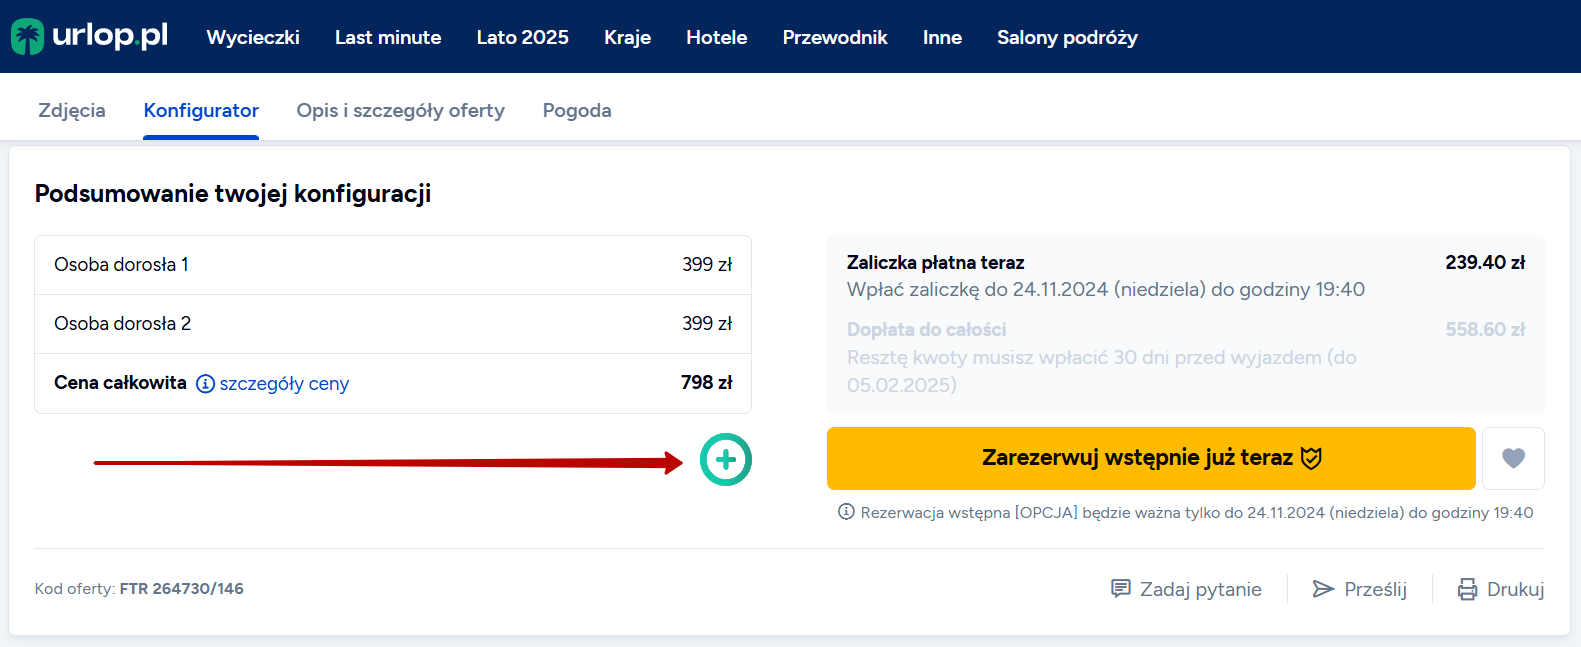Add offer to favorites with heart icon
This screenshot has height=647, width=1581.
point(1513,458)
